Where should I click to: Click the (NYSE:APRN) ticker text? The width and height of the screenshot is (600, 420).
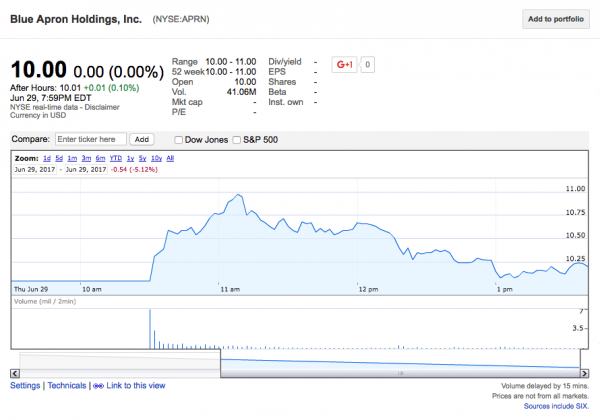pyautogui.click(x=181, y=19)
